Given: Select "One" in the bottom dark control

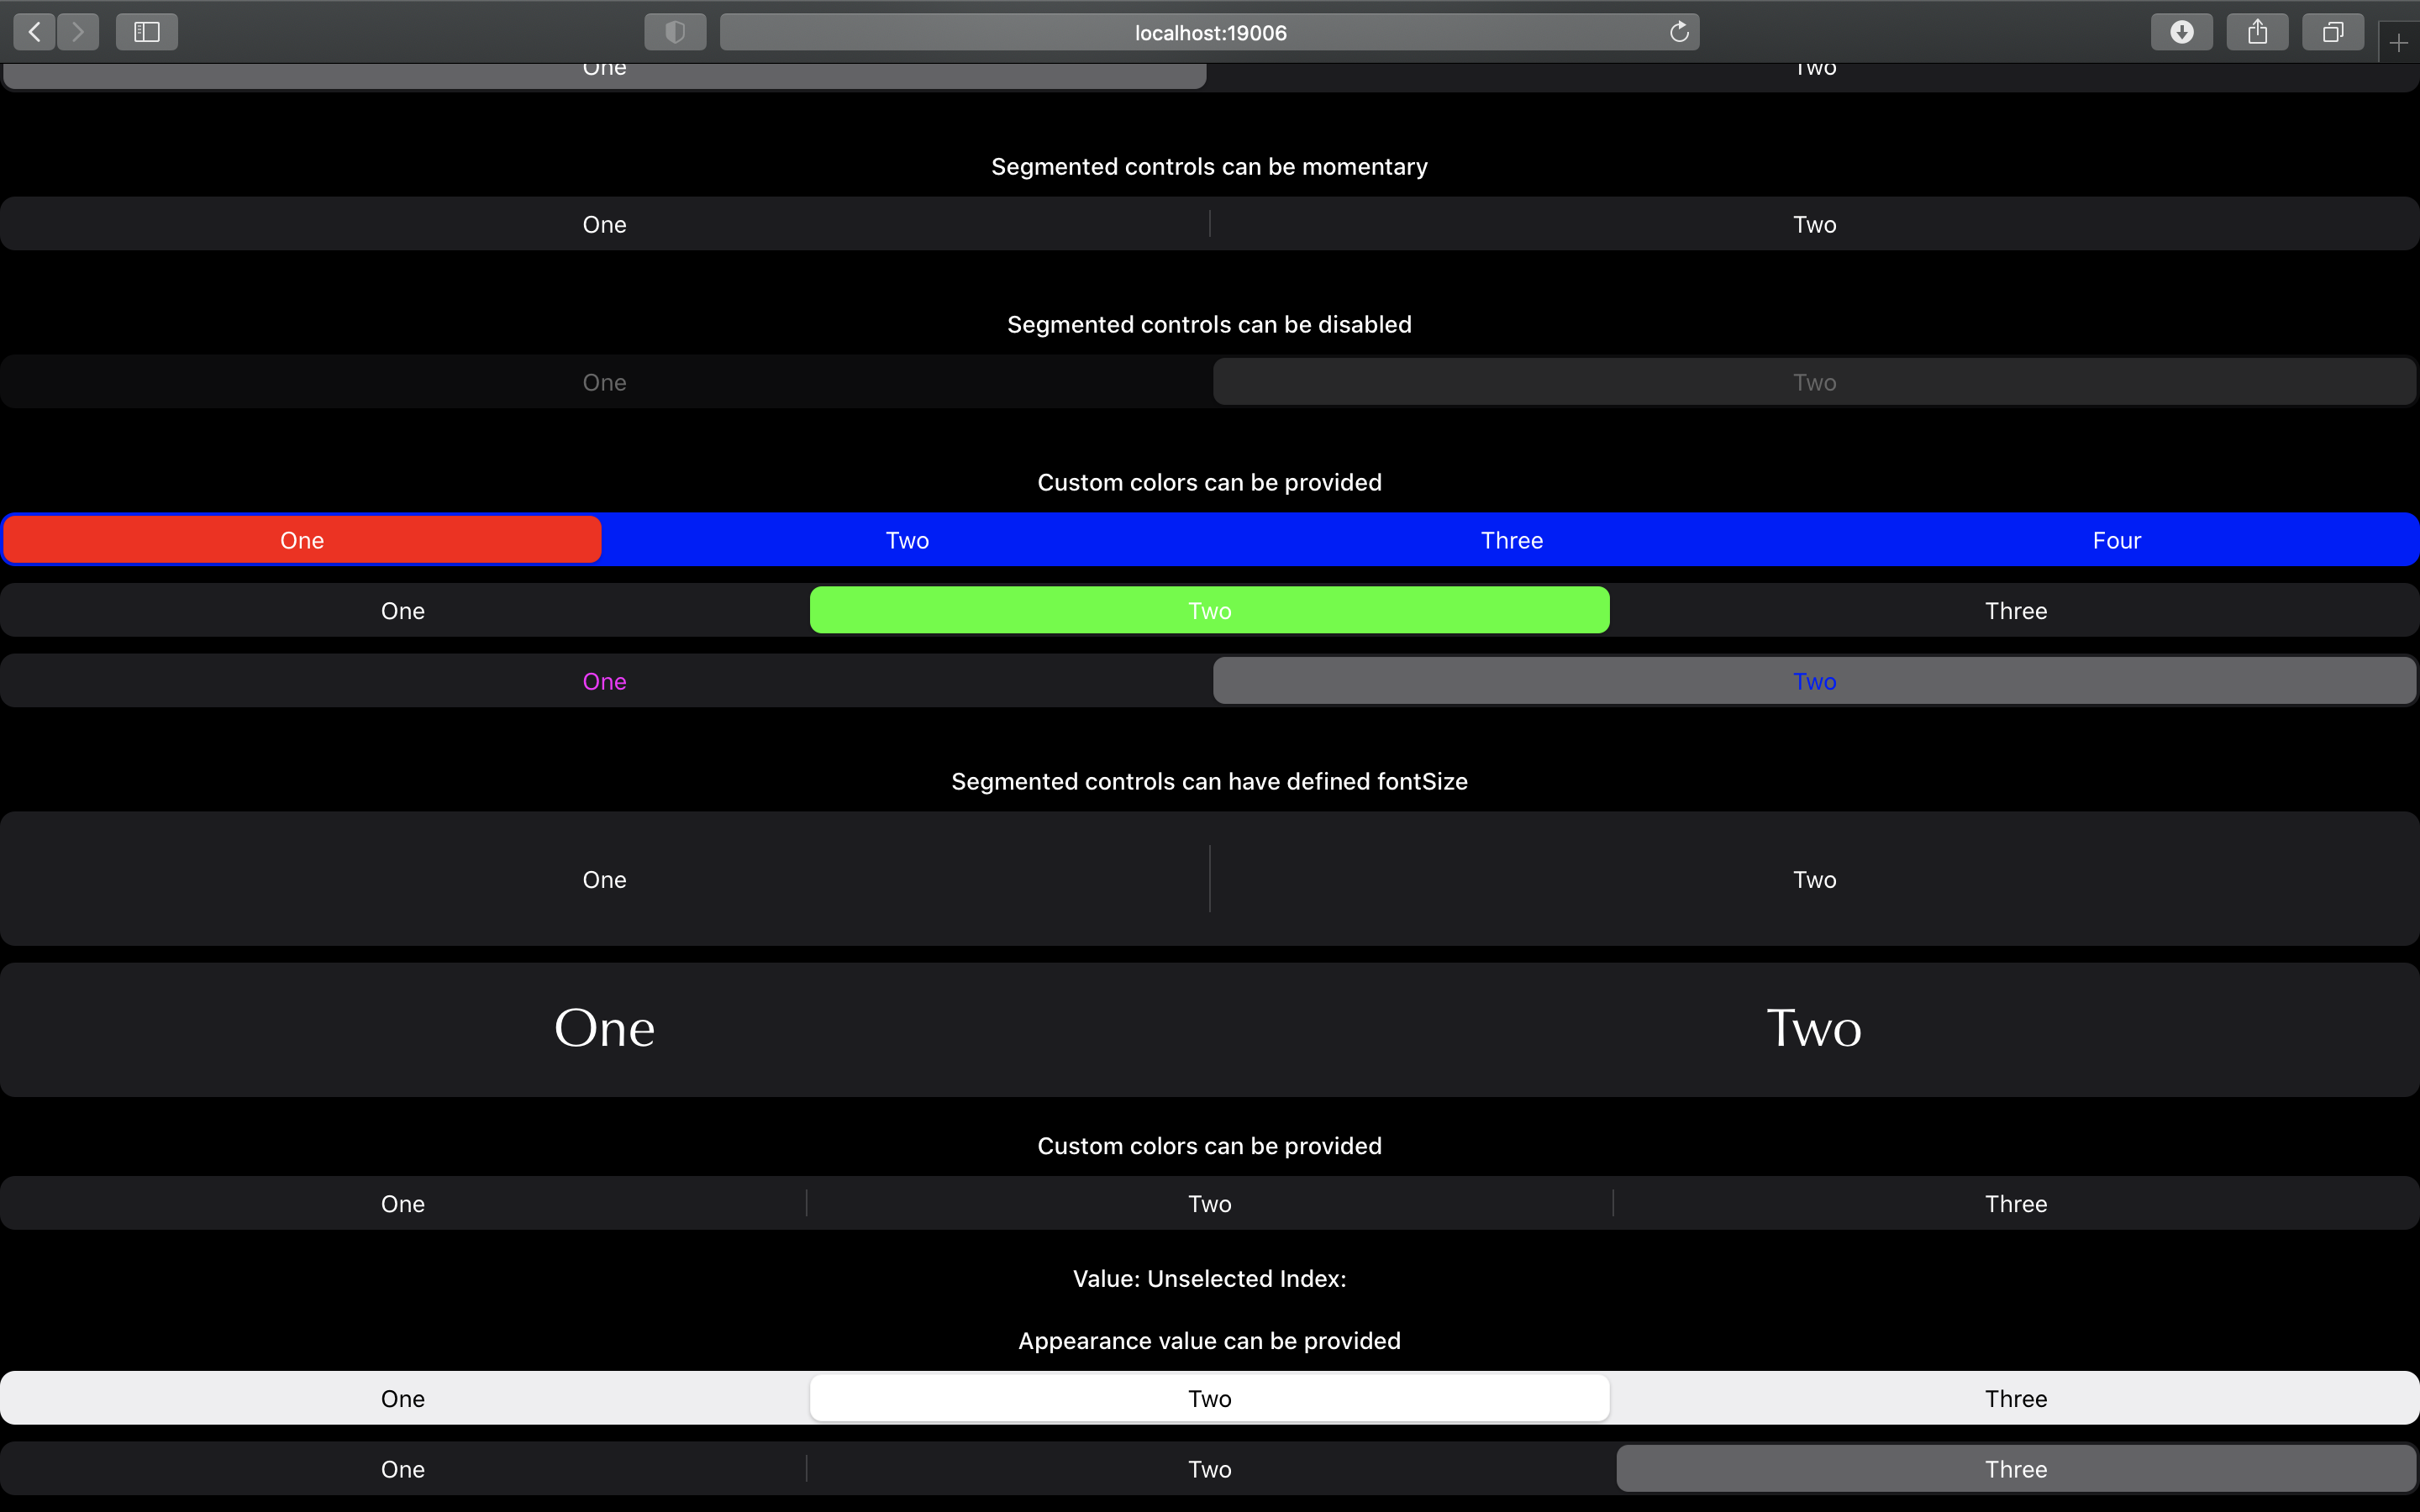Looking at the screenshot, I should click(403, 1469).
